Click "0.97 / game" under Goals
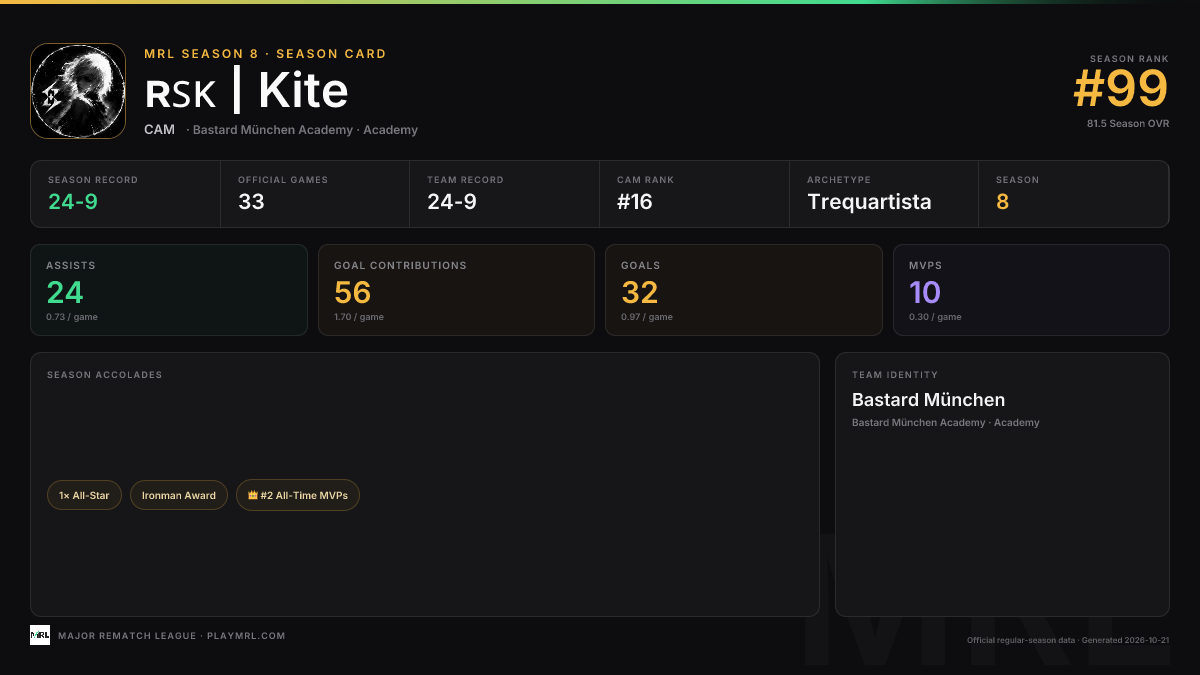The image size is (1200, 675). pos(647,317)
